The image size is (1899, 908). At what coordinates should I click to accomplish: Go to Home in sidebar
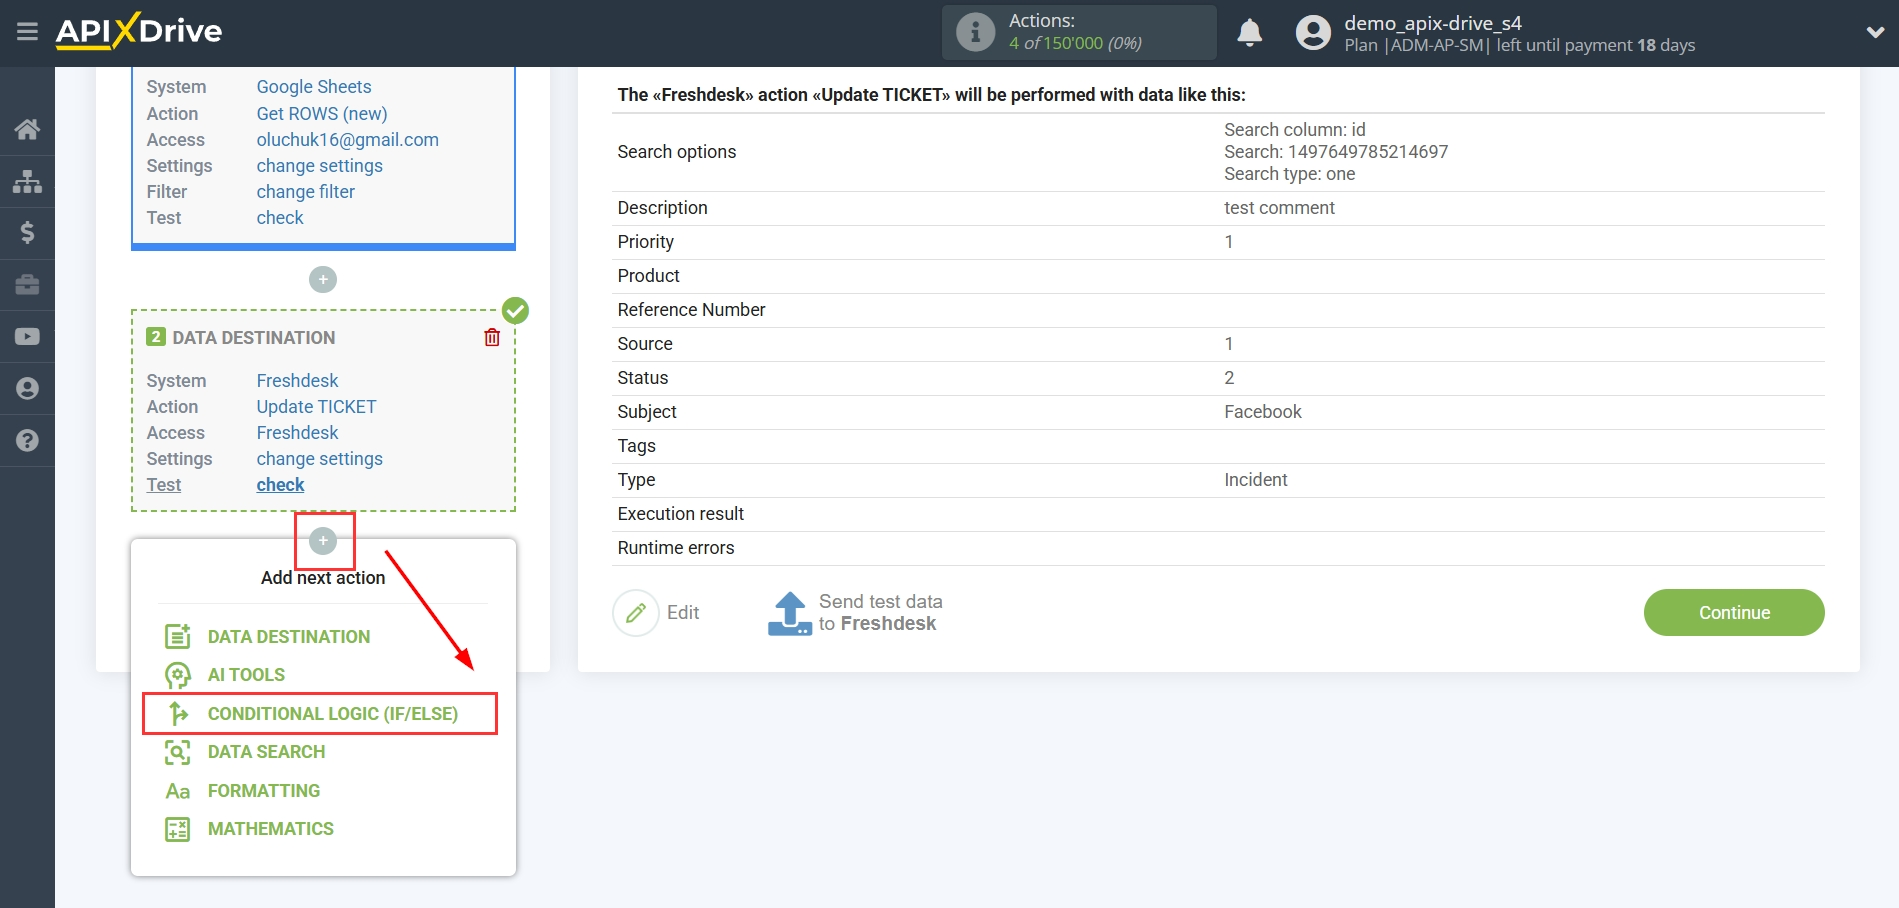coord(27,129)
